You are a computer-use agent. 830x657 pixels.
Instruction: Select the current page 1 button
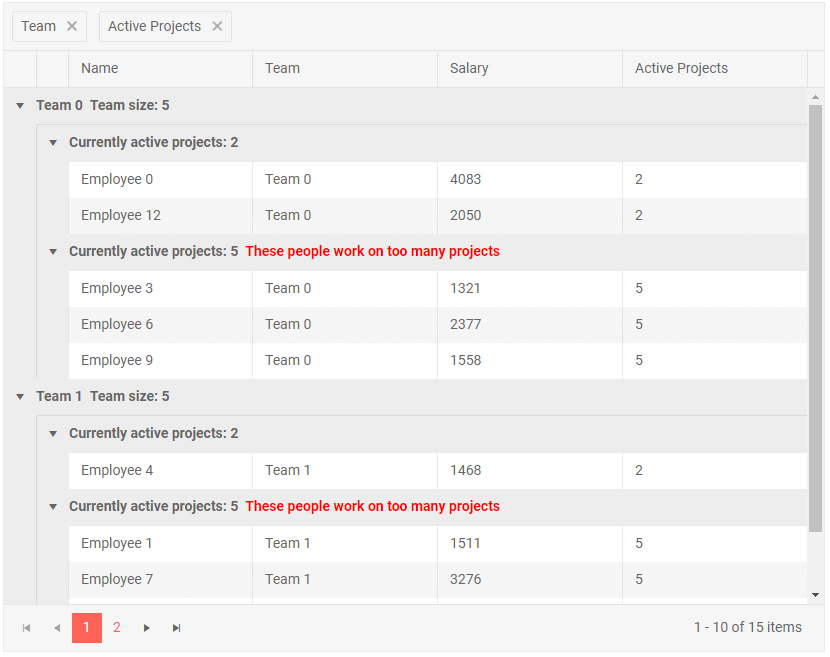(x=87, y=628)
